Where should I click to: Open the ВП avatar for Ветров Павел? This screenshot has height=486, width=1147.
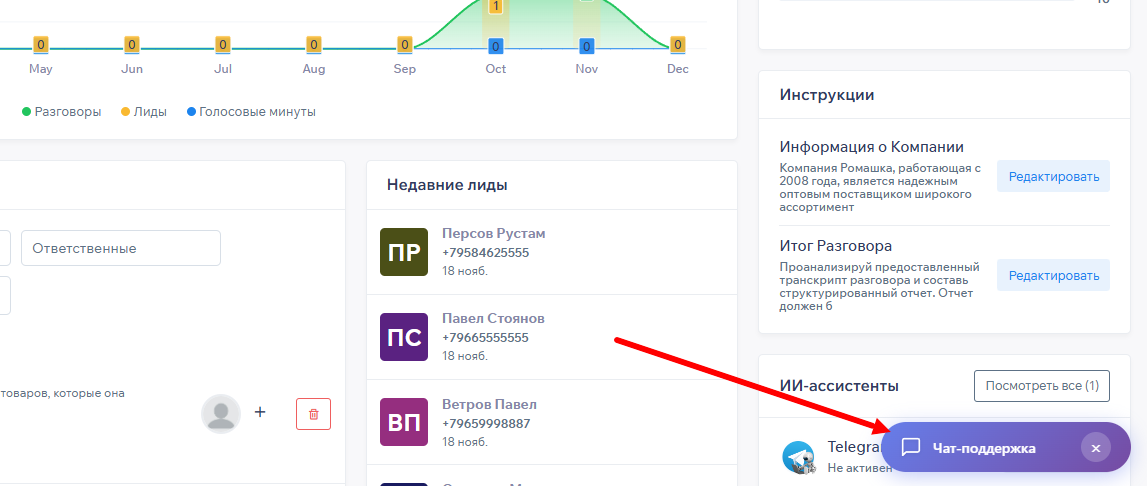(x=404, y=422)
